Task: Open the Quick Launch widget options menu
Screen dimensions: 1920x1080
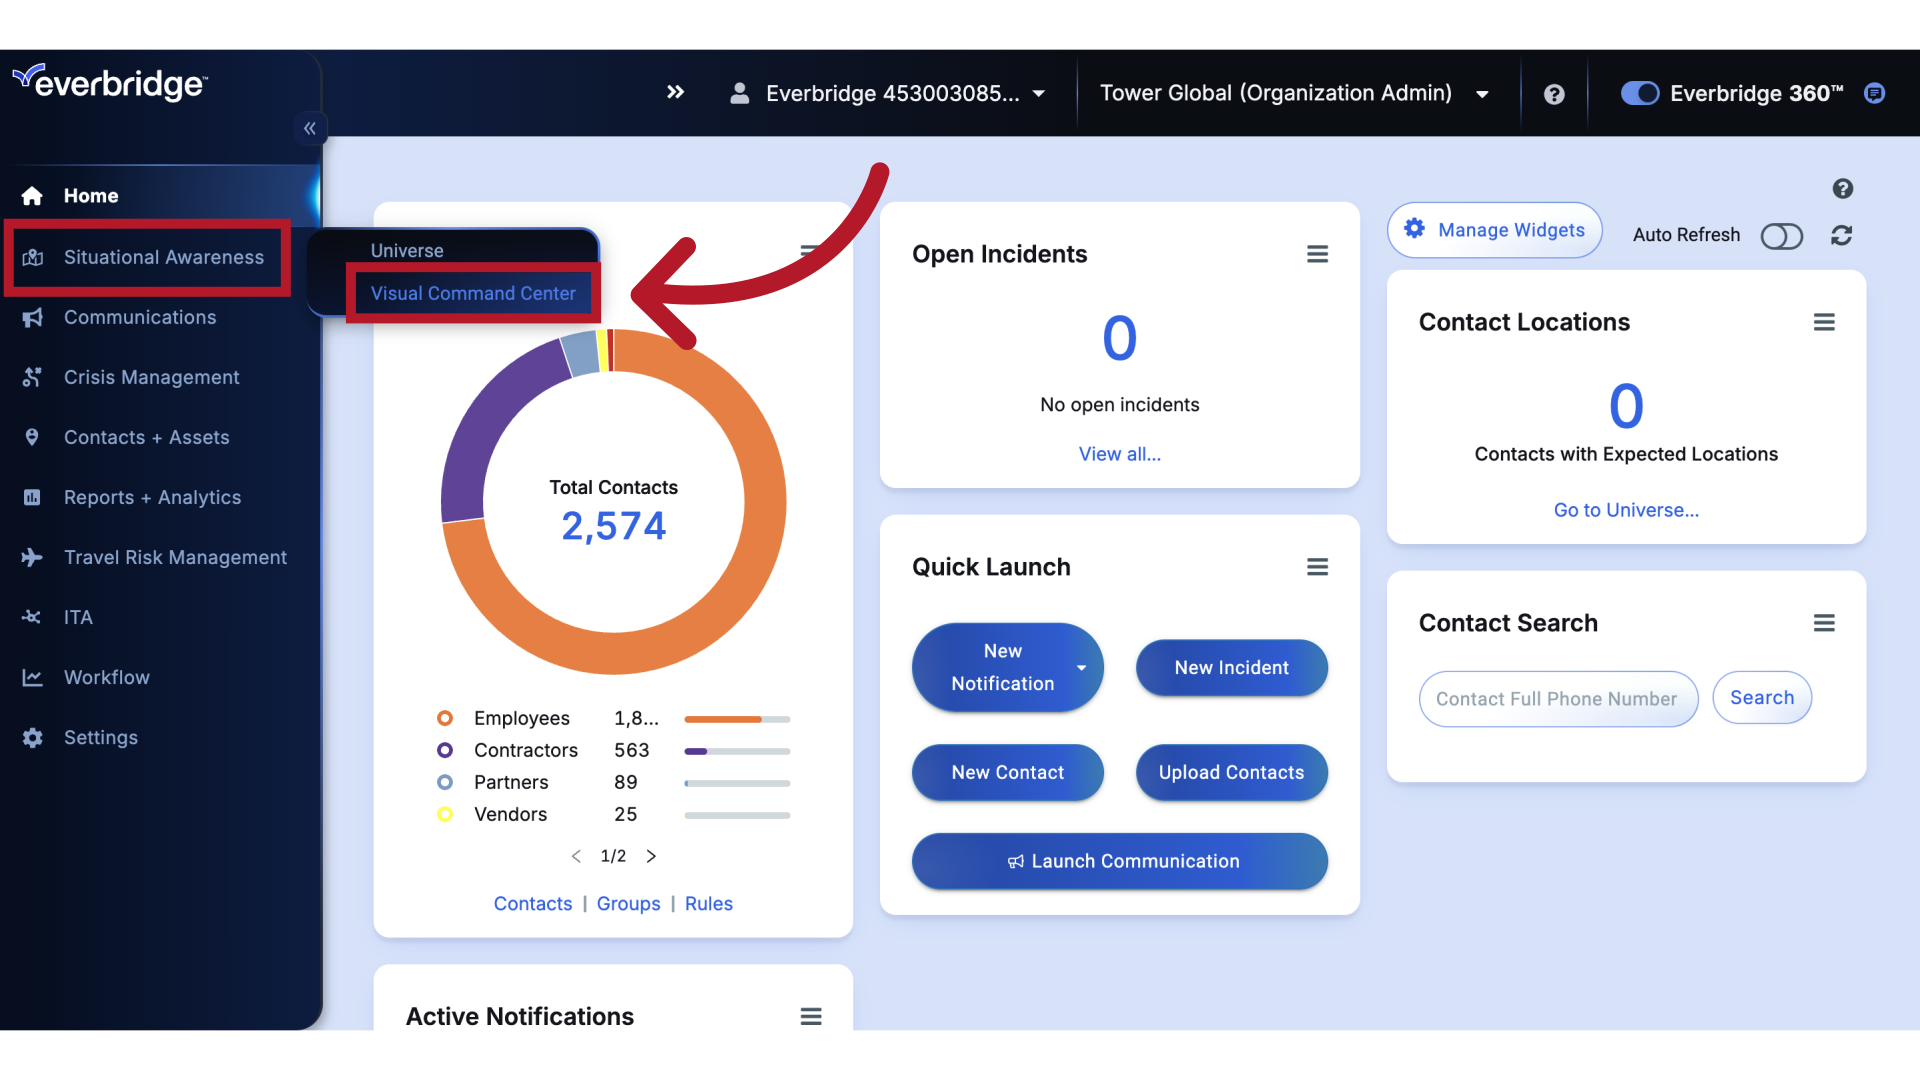Action: point(1317,567)
